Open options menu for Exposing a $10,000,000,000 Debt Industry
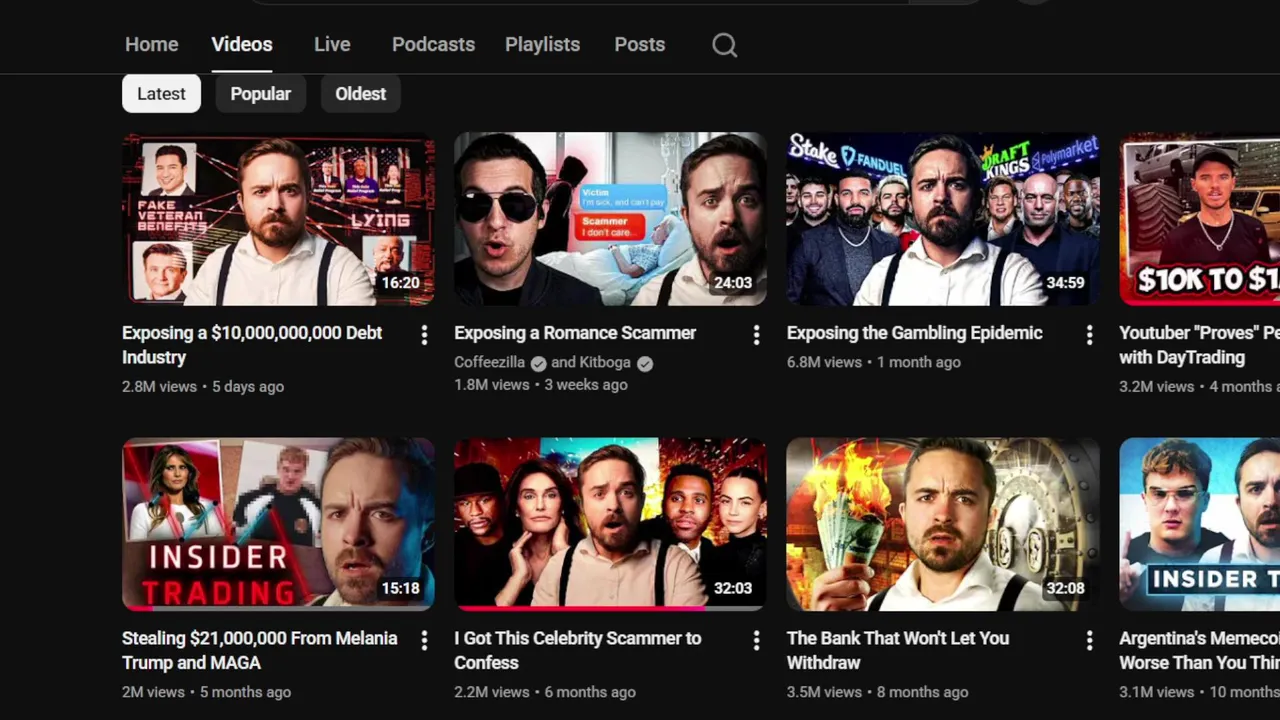 pos(424,334)
